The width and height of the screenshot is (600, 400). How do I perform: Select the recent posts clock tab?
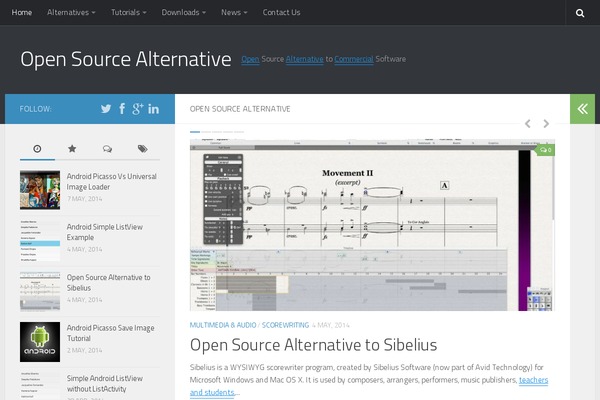tap(37, 149)
